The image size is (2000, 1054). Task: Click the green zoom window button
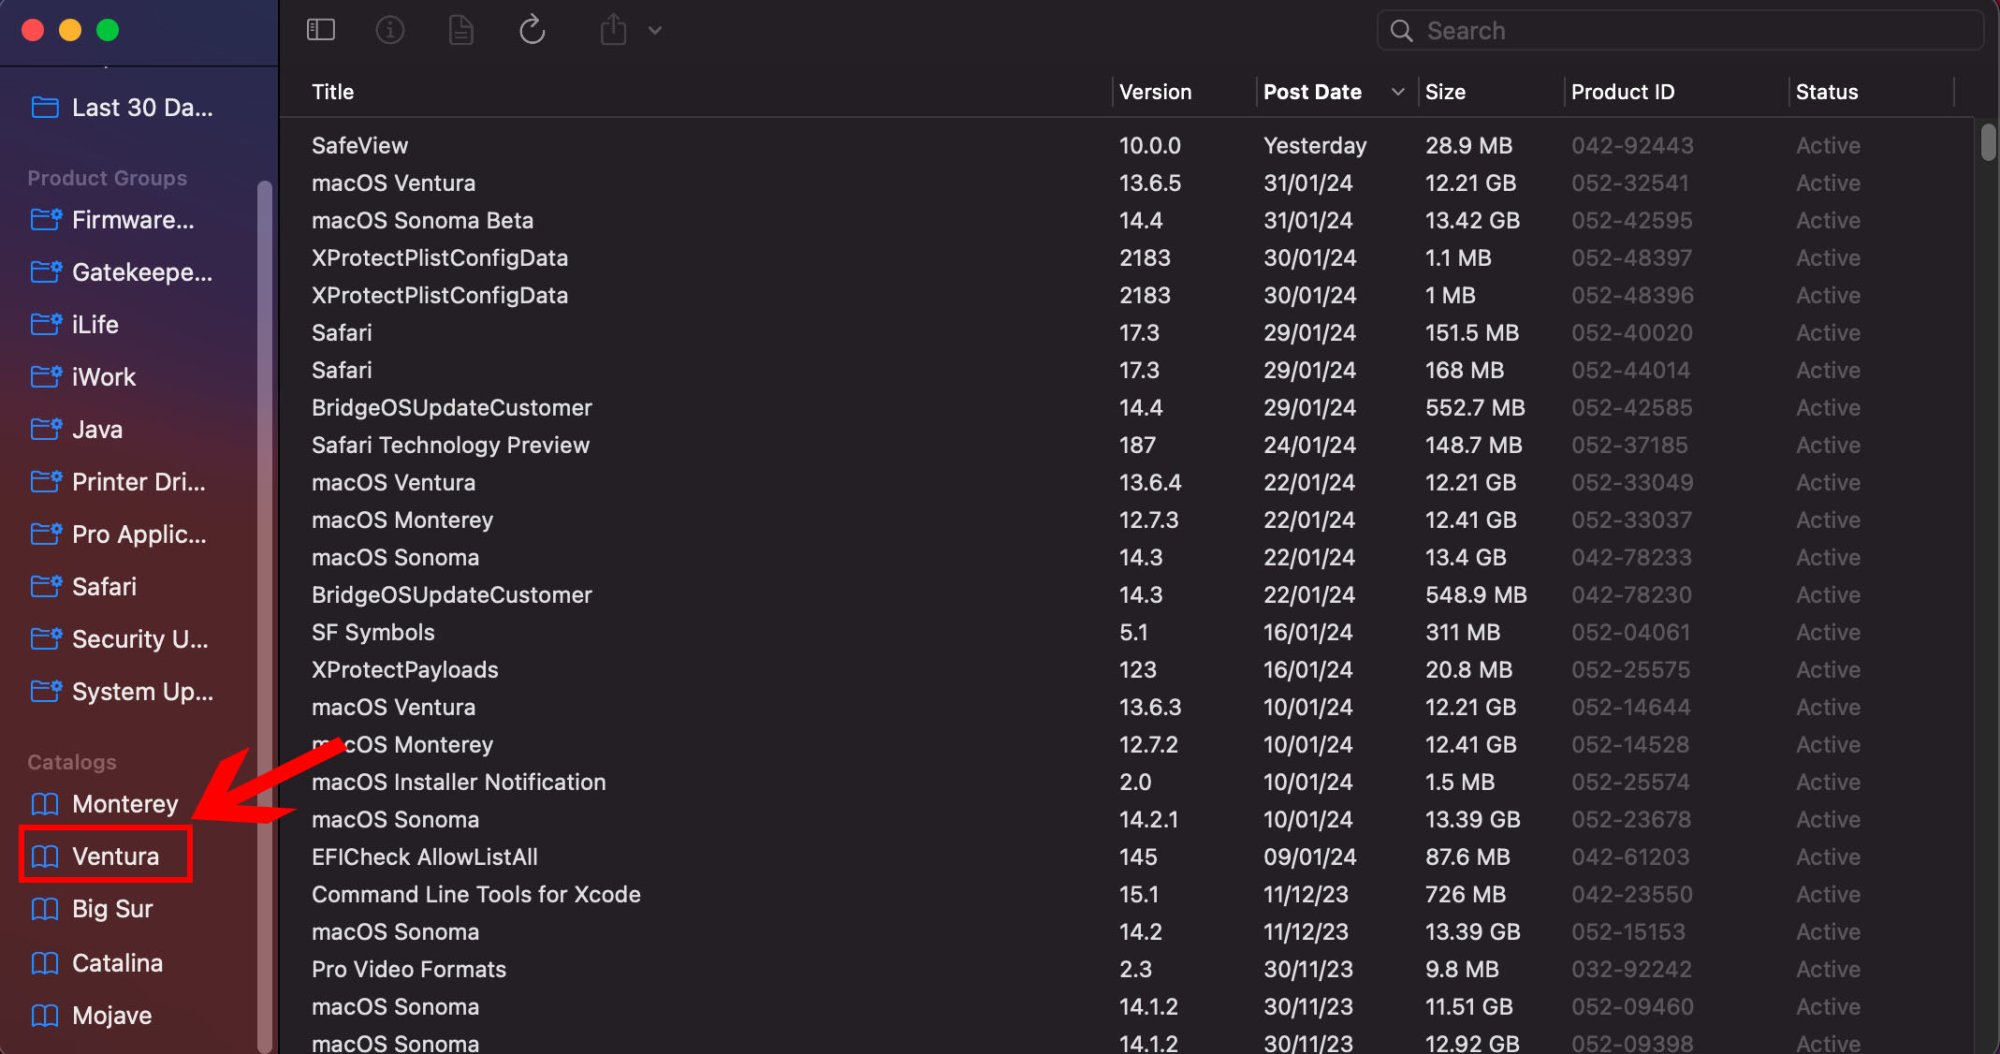click(x=107, y=30)
